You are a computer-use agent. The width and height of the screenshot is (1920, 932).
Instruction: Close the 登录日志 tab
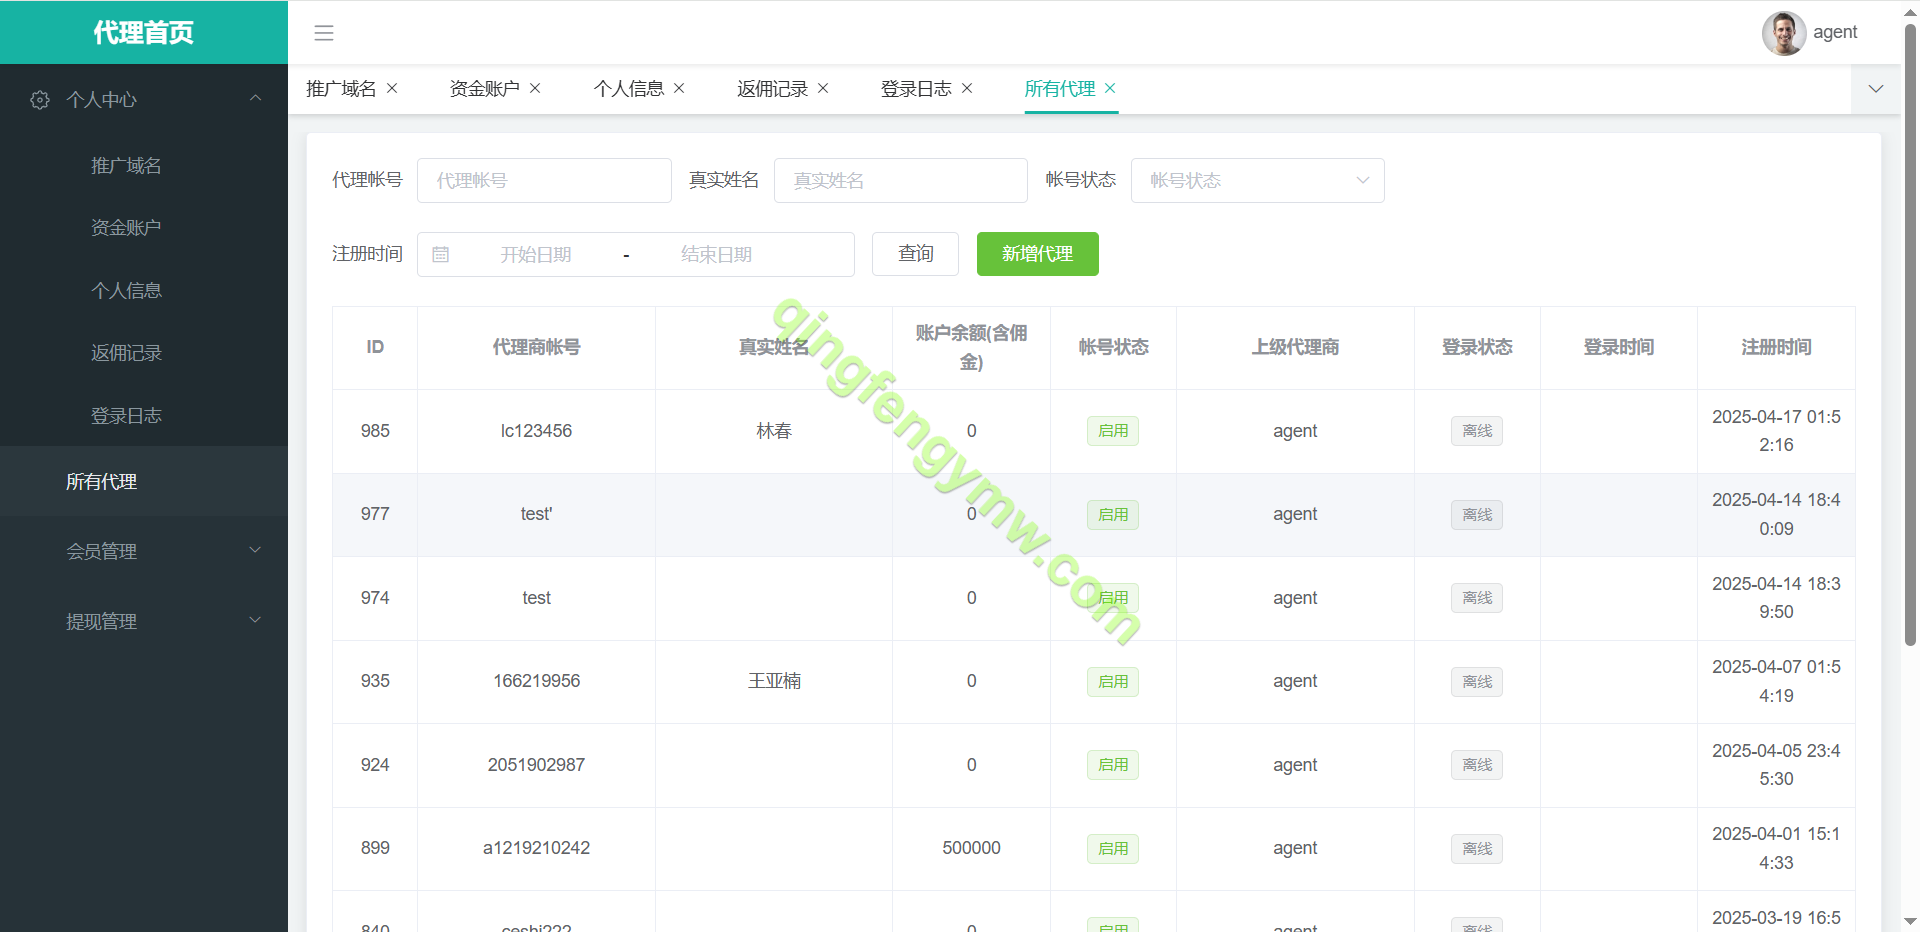tap(967, 88)
